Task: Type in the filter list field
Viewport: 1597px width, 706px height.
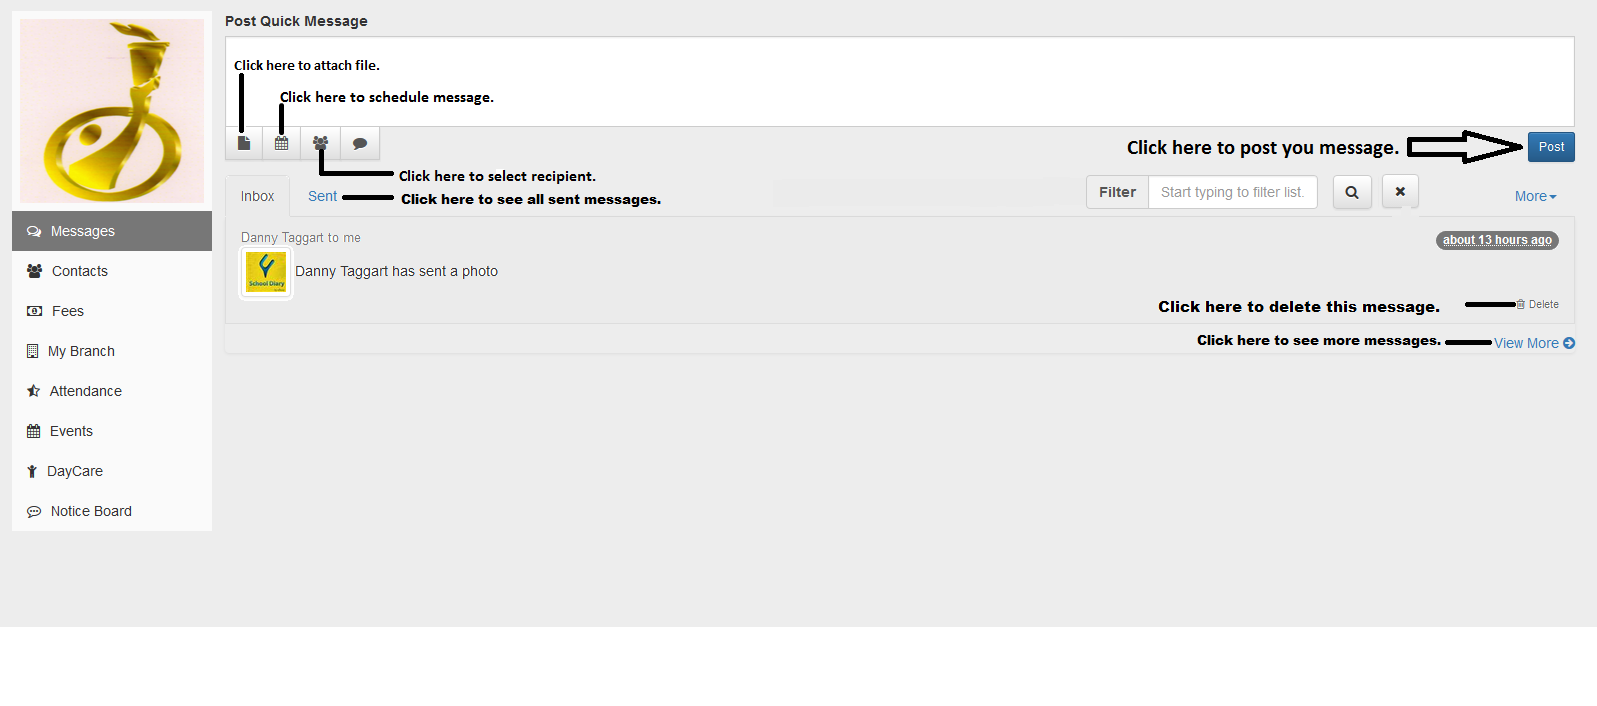Action: tap(1232, 192)
